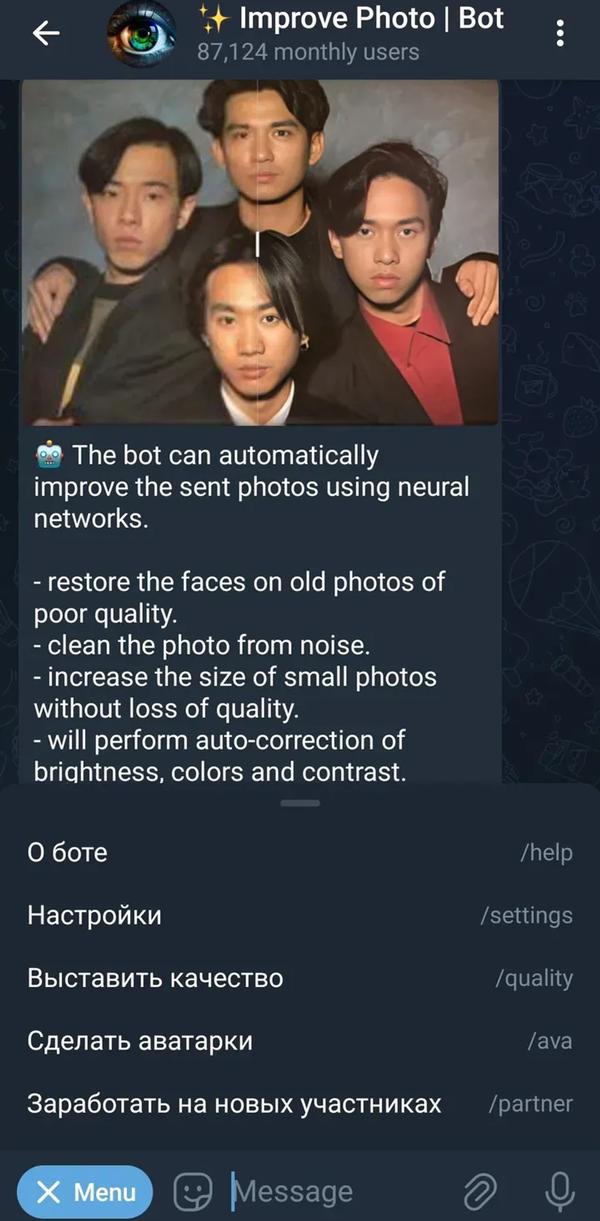The image size is (600, 1221).
Task: Close the blue Menu button
Action: point(85,1192)
